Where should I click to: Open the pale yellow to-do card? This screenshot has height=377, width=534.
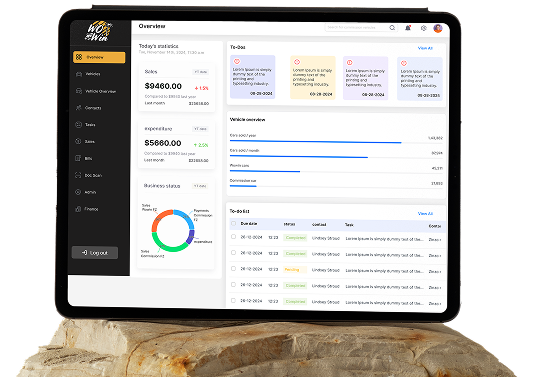tap(313, 78)
